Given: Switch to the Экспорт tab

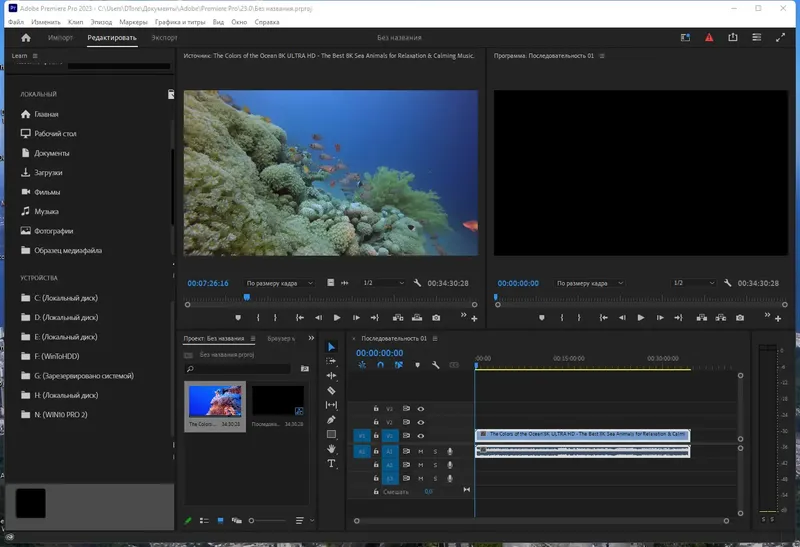Looking at the screenshot, I should pyautogui.click(x=164, y=38).
